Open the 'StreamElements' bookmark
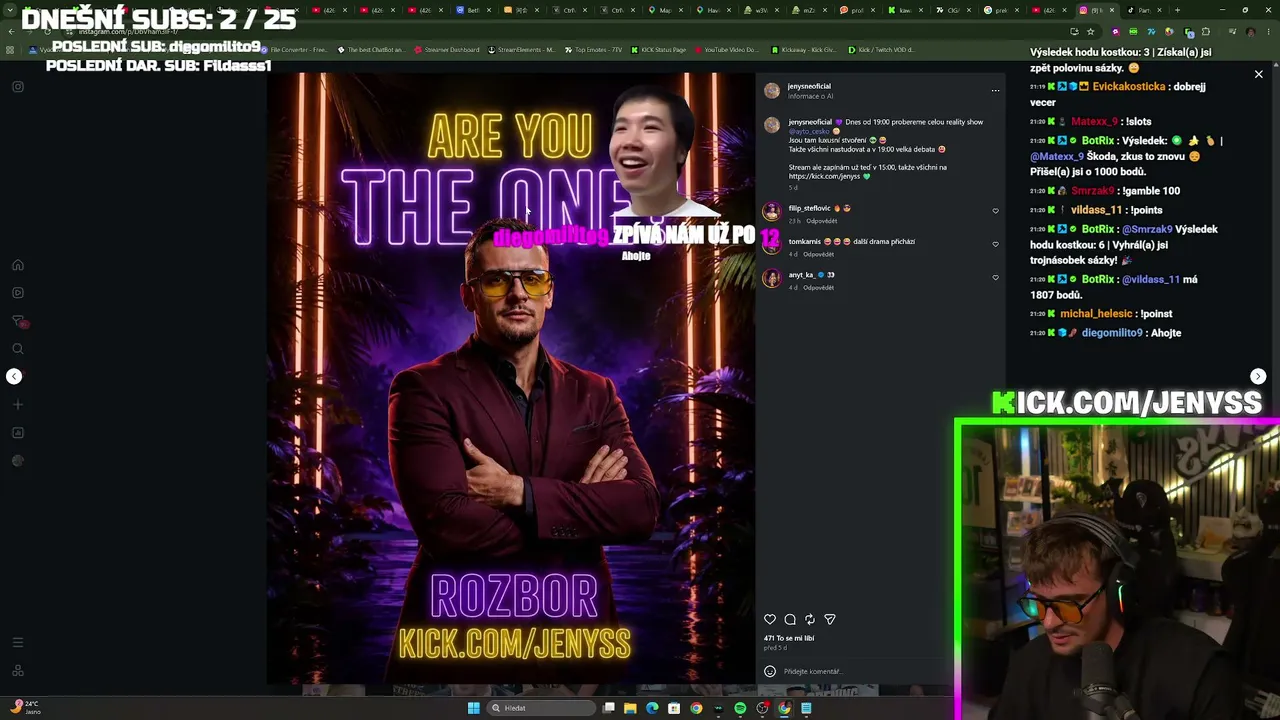 tap(521, 49)
